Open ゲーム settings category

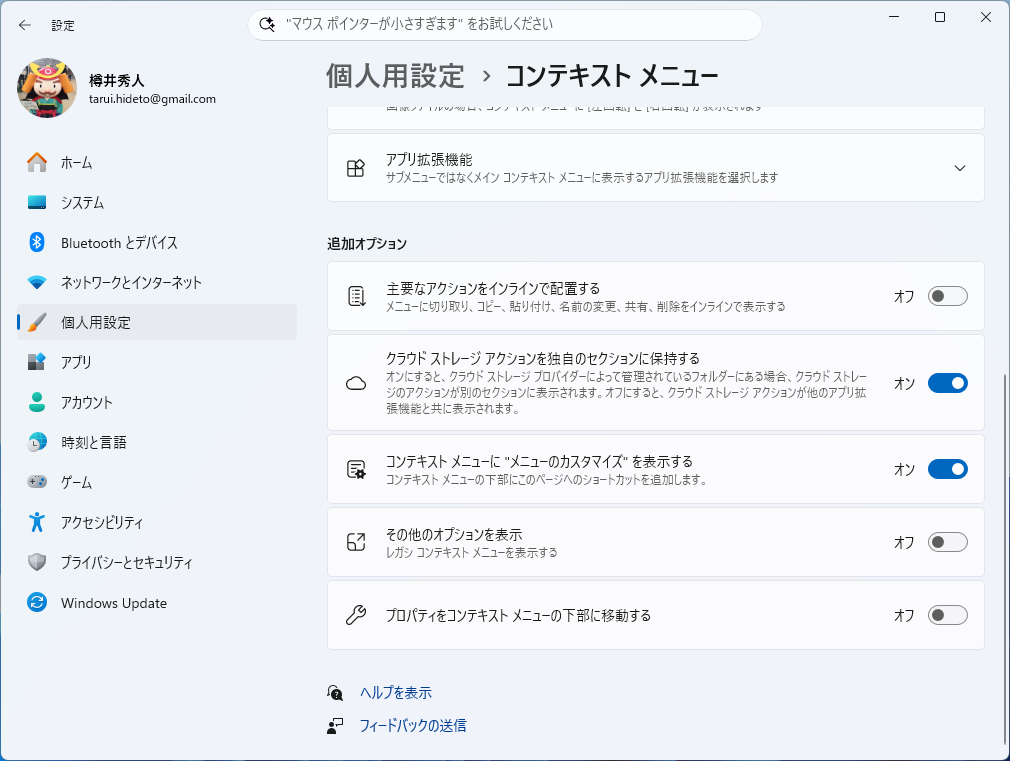point(157,481)
